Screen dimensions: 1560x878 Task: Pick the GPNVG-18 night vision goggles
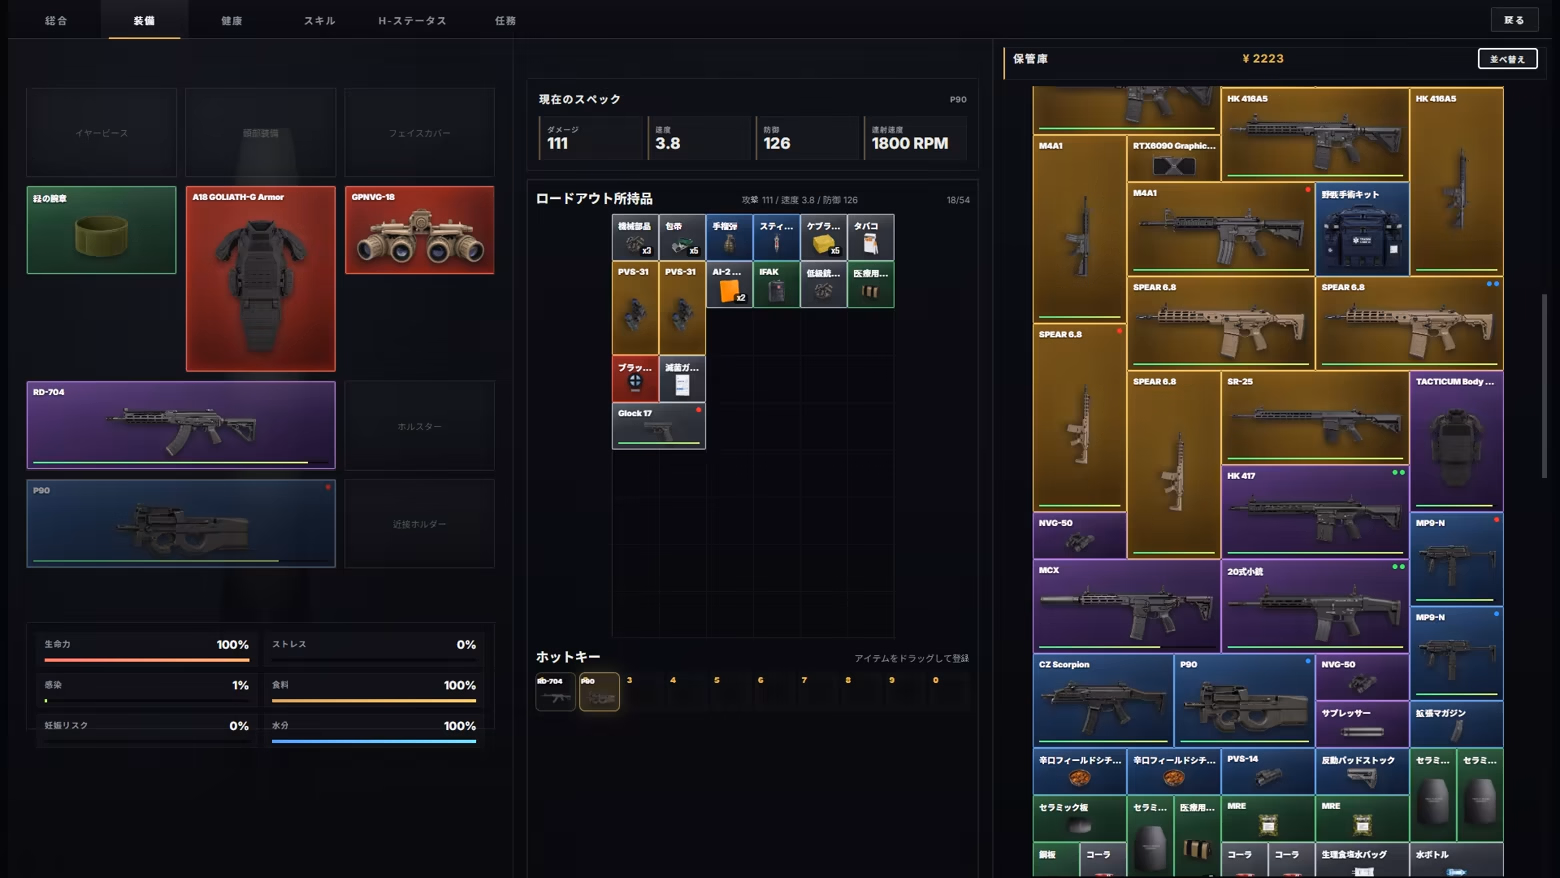tap(420, 230)
